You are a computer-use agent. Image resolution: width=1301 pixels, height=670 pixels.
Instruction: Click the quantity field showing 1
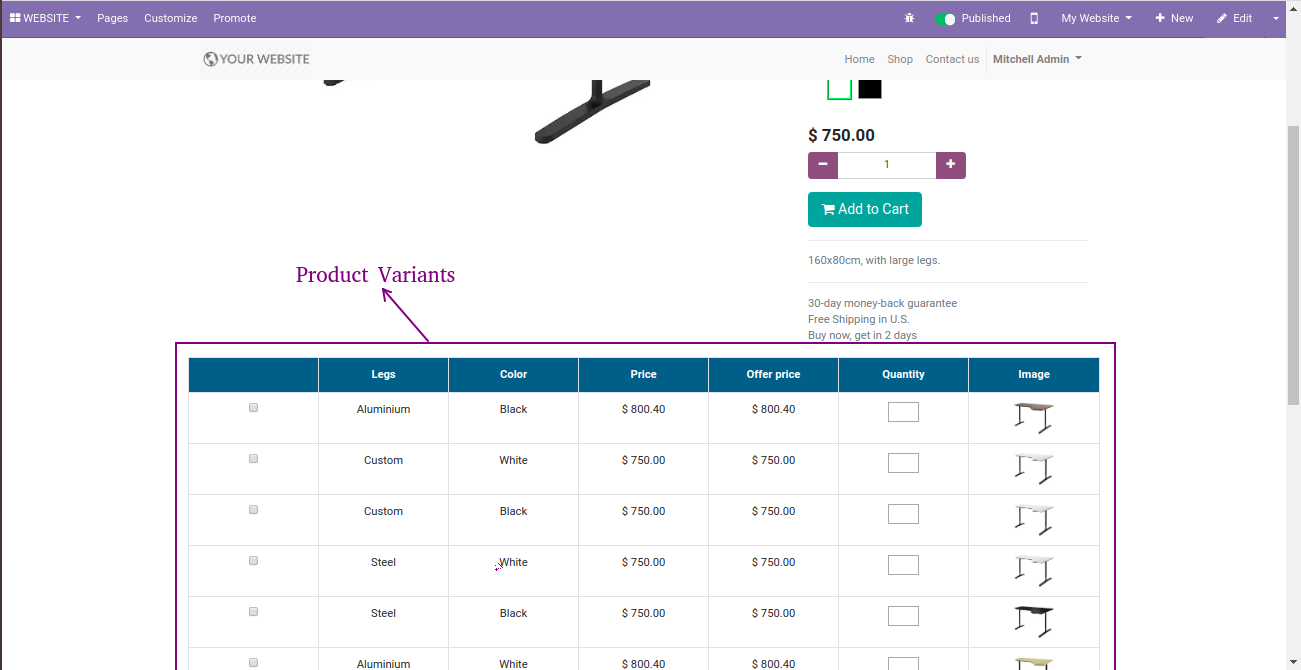tap(887, 165)
